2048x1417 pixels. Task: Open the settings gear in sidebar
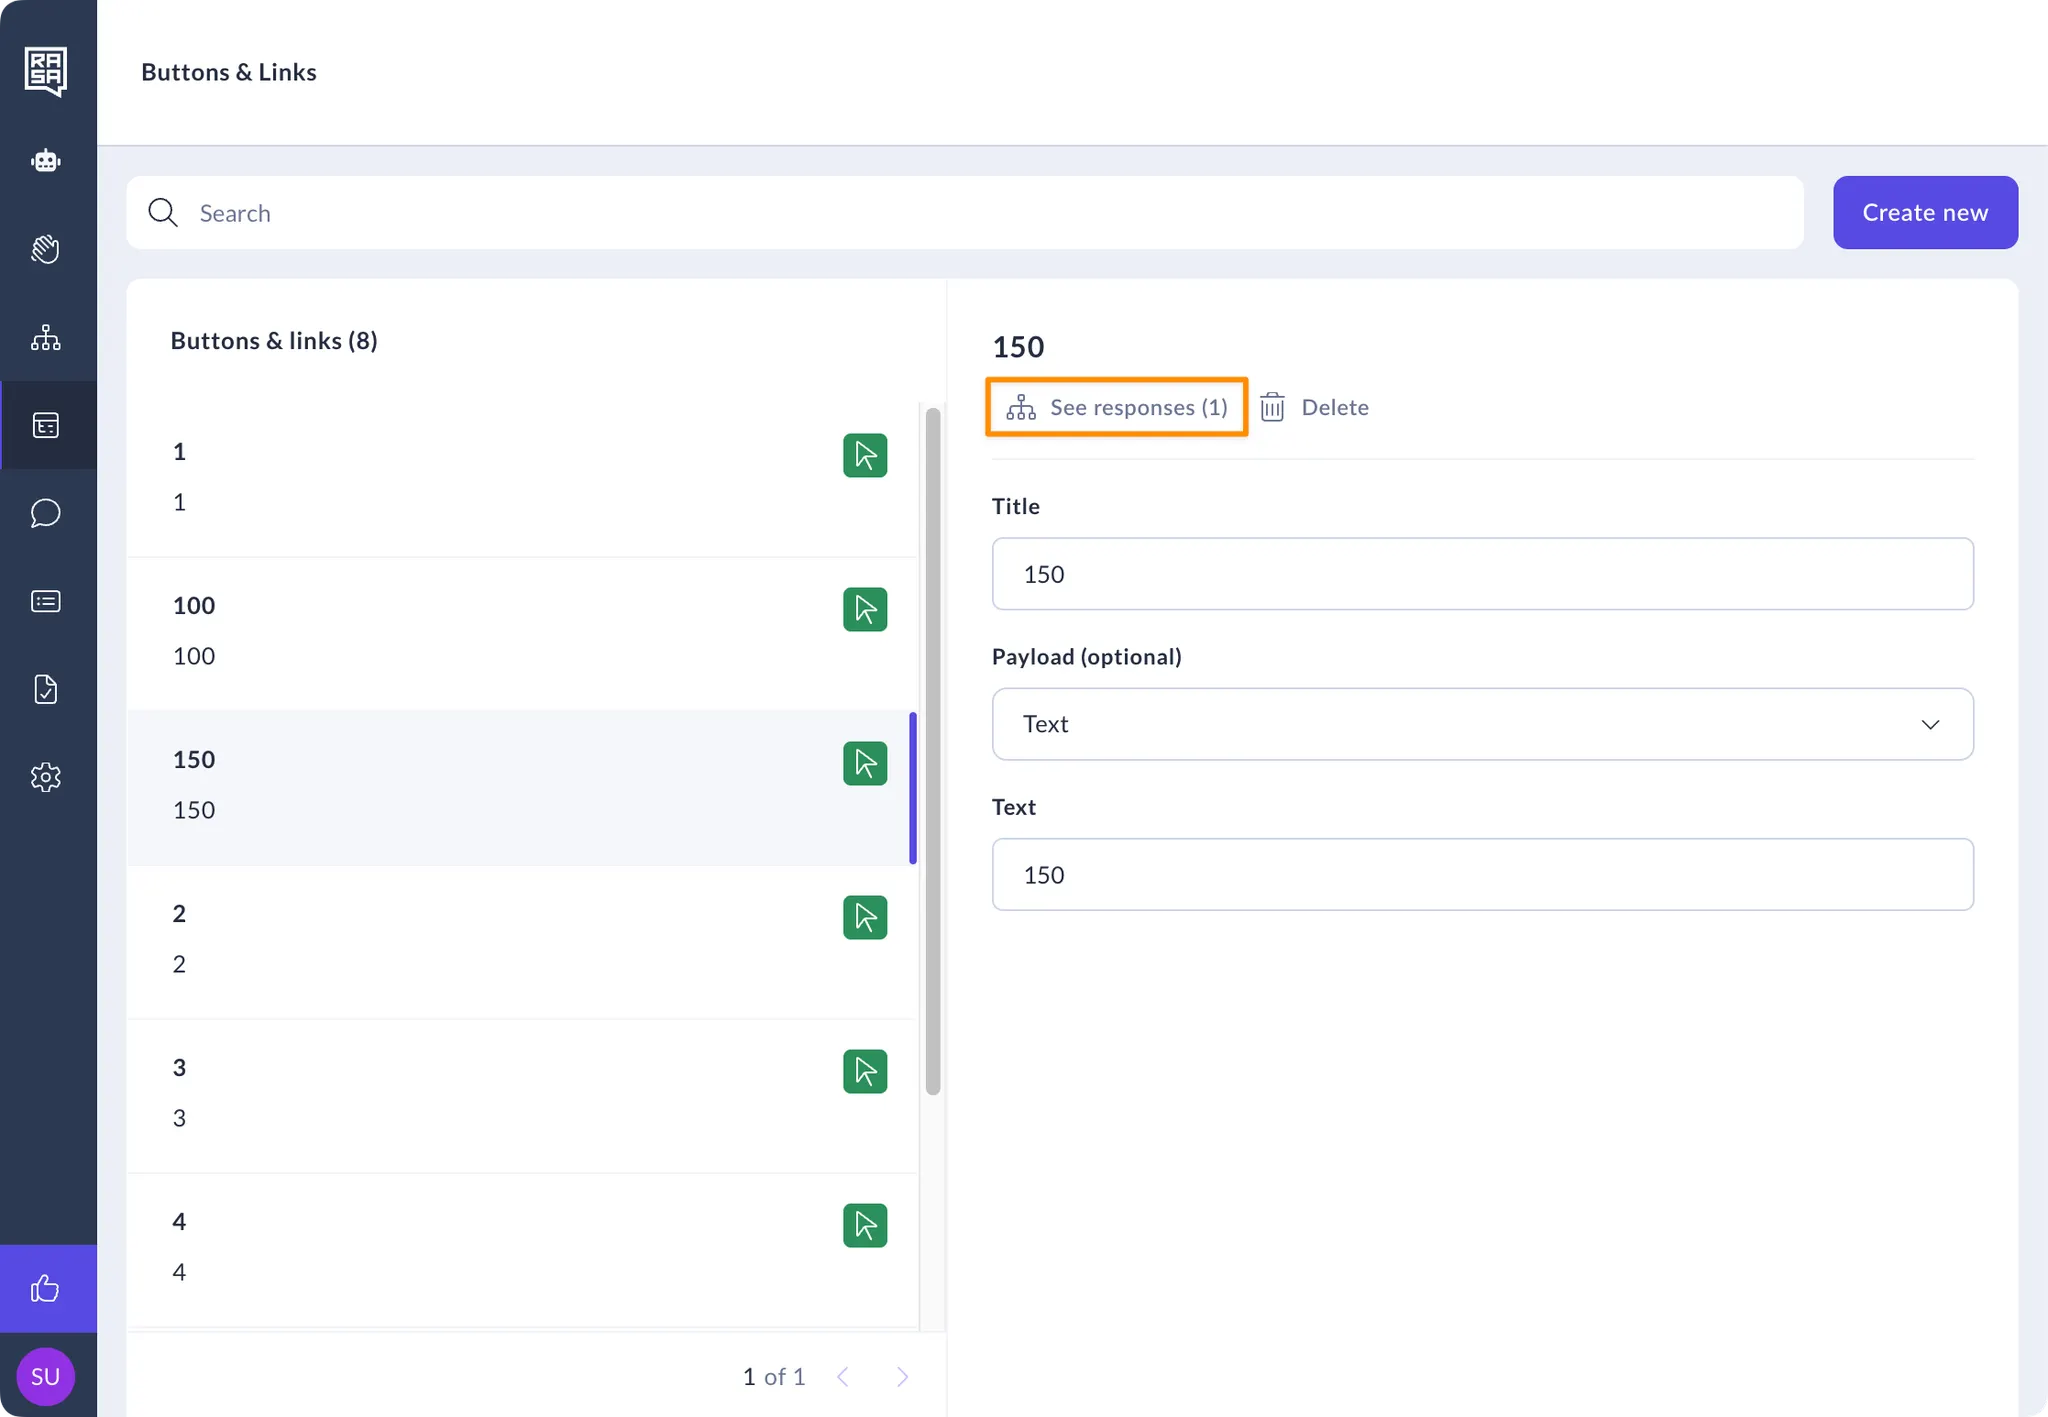[x=46, y=777]
